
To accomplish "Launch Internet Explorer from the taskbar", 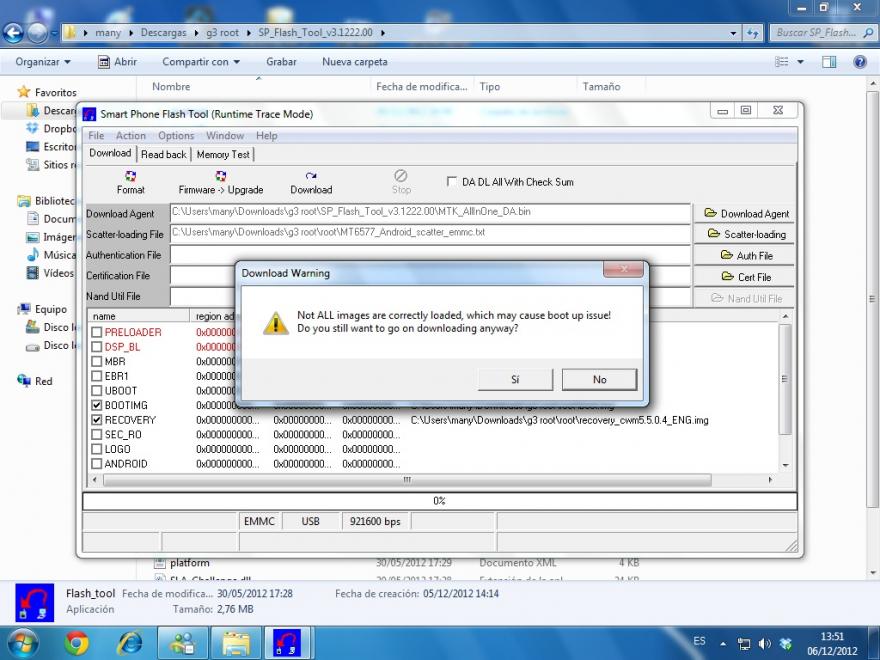I will [x=129, y=643].
